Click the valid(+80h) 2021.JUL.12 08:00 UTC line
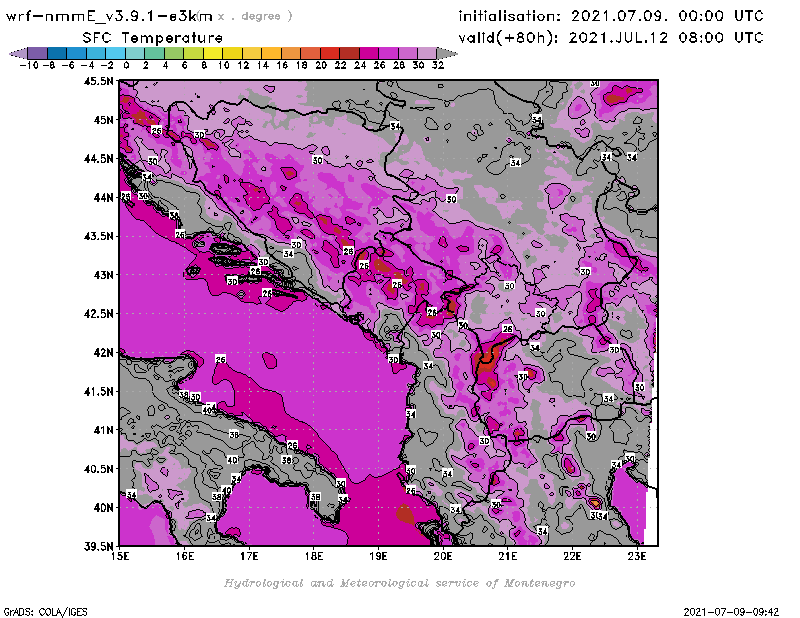The width and height of the screenshot is (800, 618). [611, 38]
